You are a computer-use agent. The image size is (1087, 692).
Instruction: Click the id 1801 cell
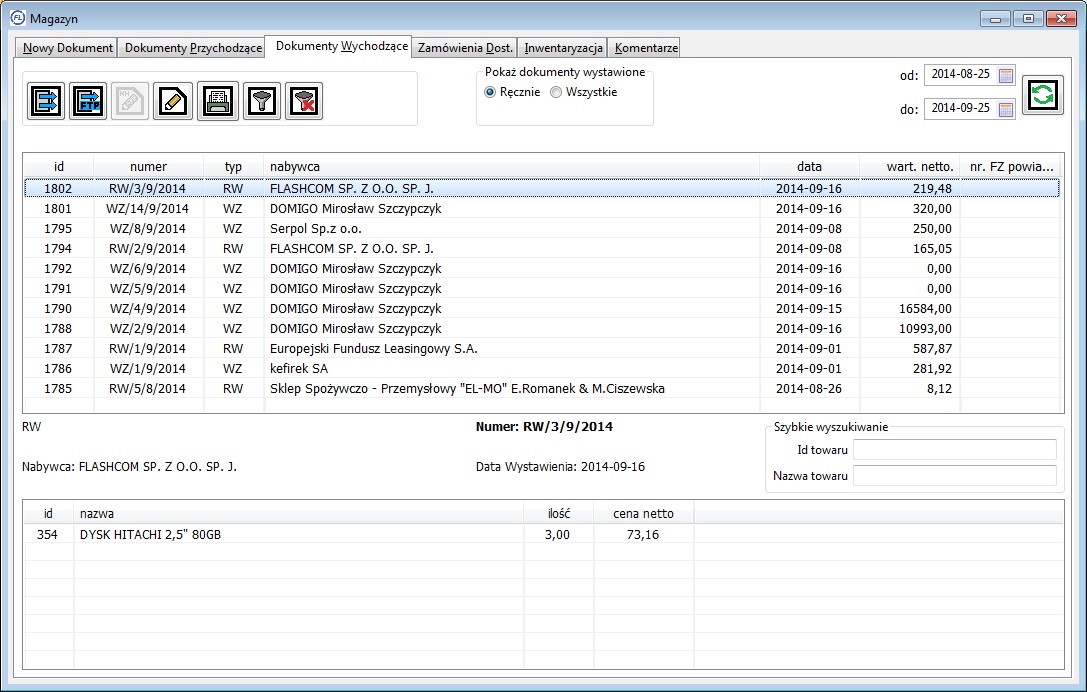pos(58,209)
